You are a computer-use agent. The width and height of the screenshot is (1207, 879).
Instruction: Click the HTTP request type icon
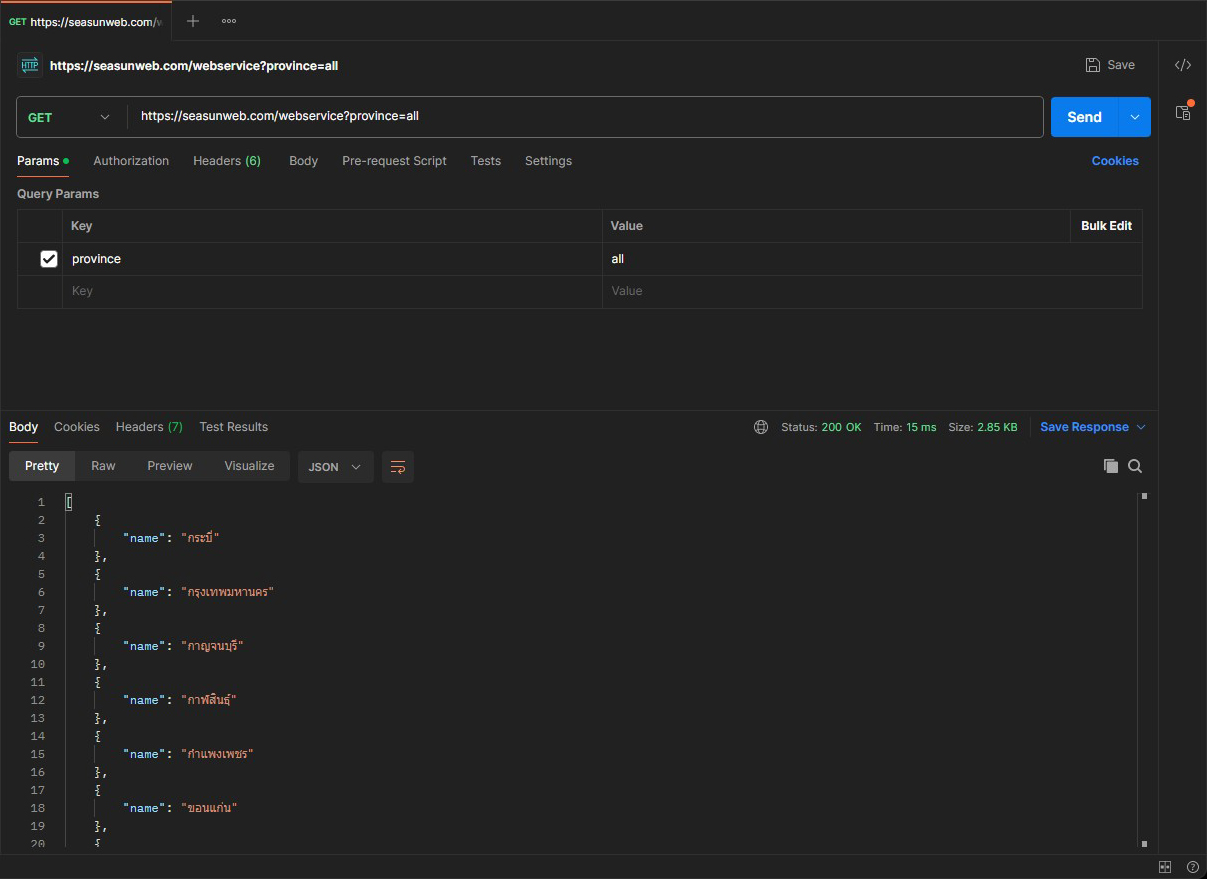(x=30, y=65)
